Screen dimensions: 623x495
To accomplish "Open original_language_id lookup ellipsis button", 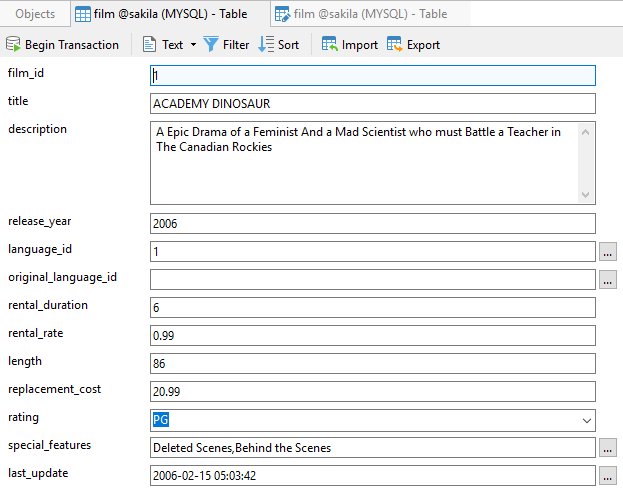I will pos(608,280).
